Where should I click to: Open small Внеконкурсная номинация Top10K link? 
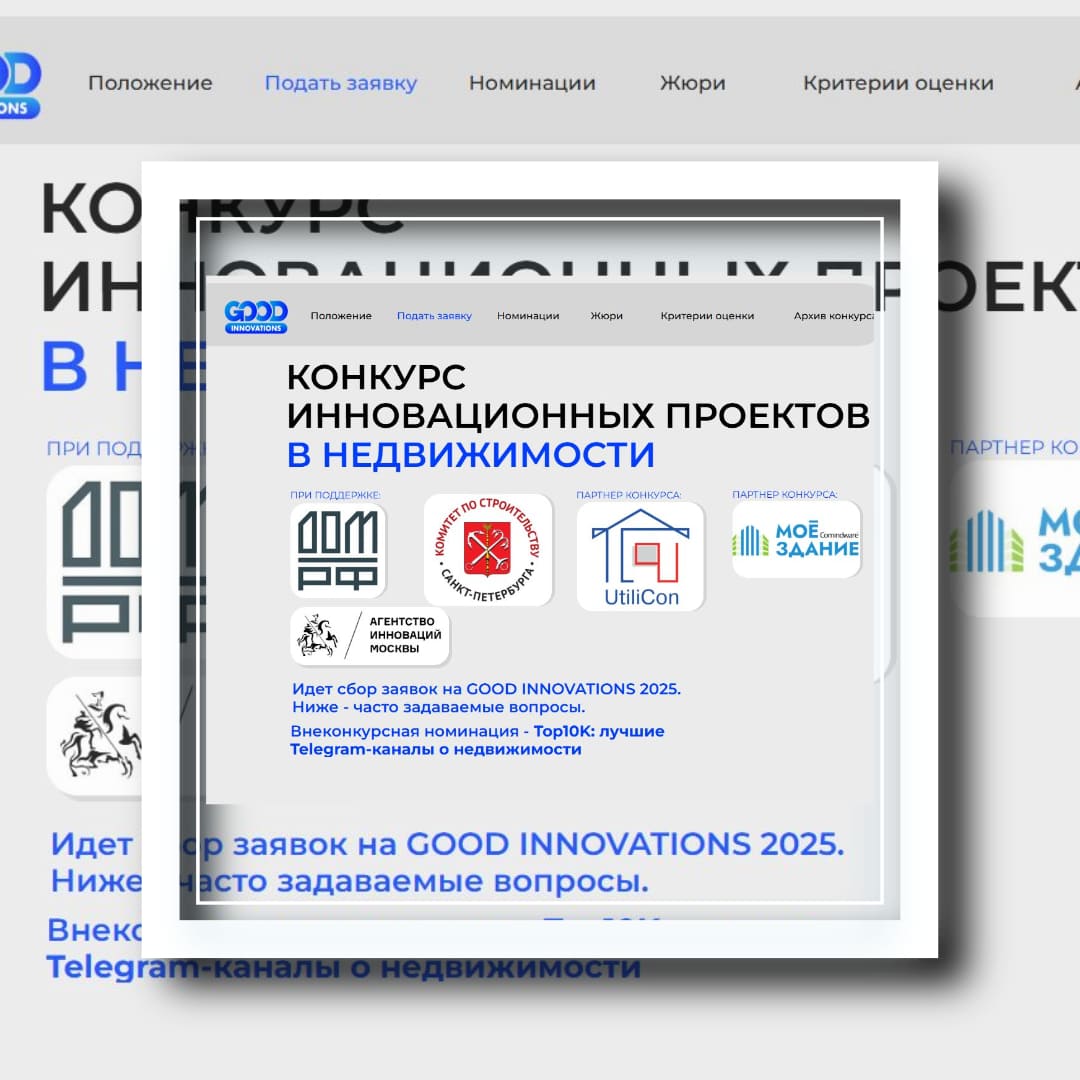(477, 731)
